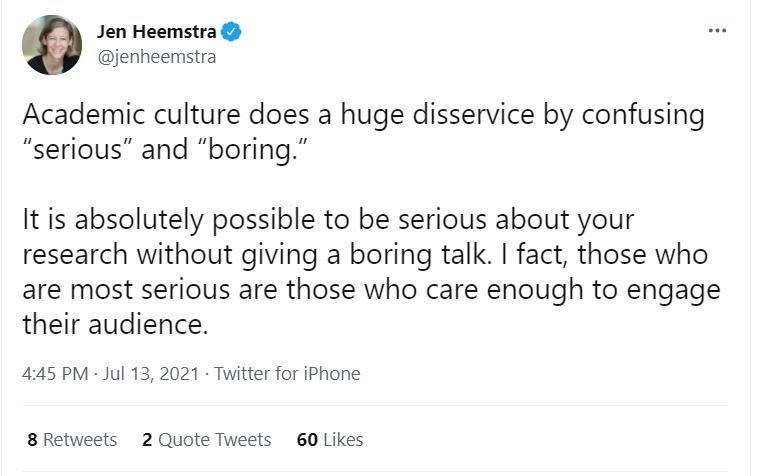Click the blue verified badge

pos(231,32)
